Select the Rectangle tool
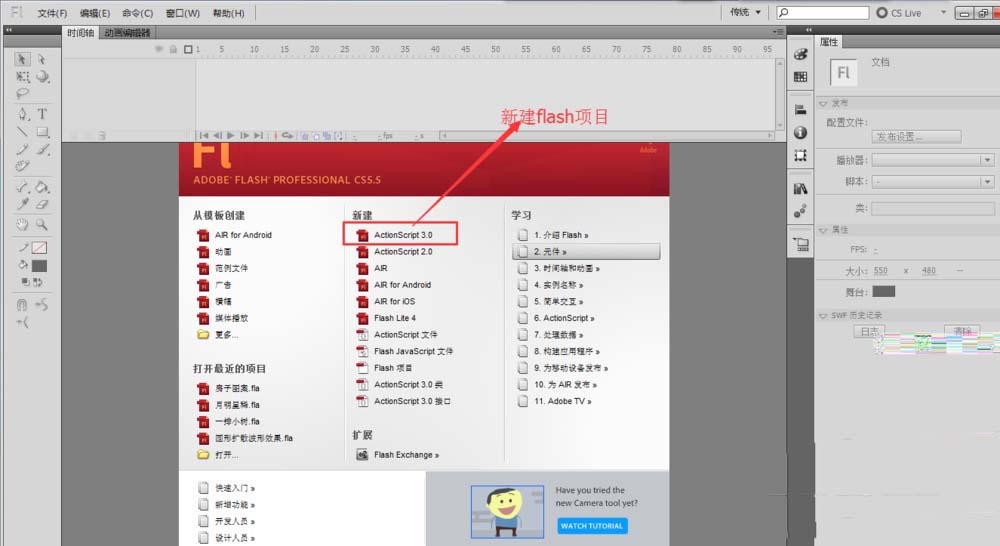The width and height of the screenshot is (1000, 546). point(42,132)
